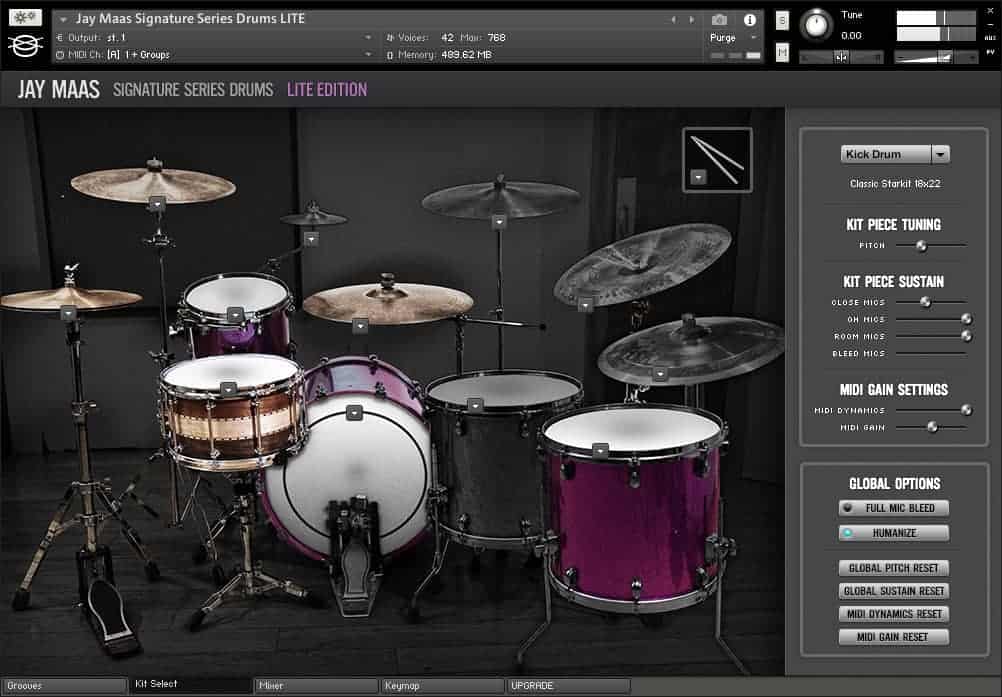This screenshot has width=1002, height=697.
Task: Open the Grooves tab
Action: pos(62,686)
